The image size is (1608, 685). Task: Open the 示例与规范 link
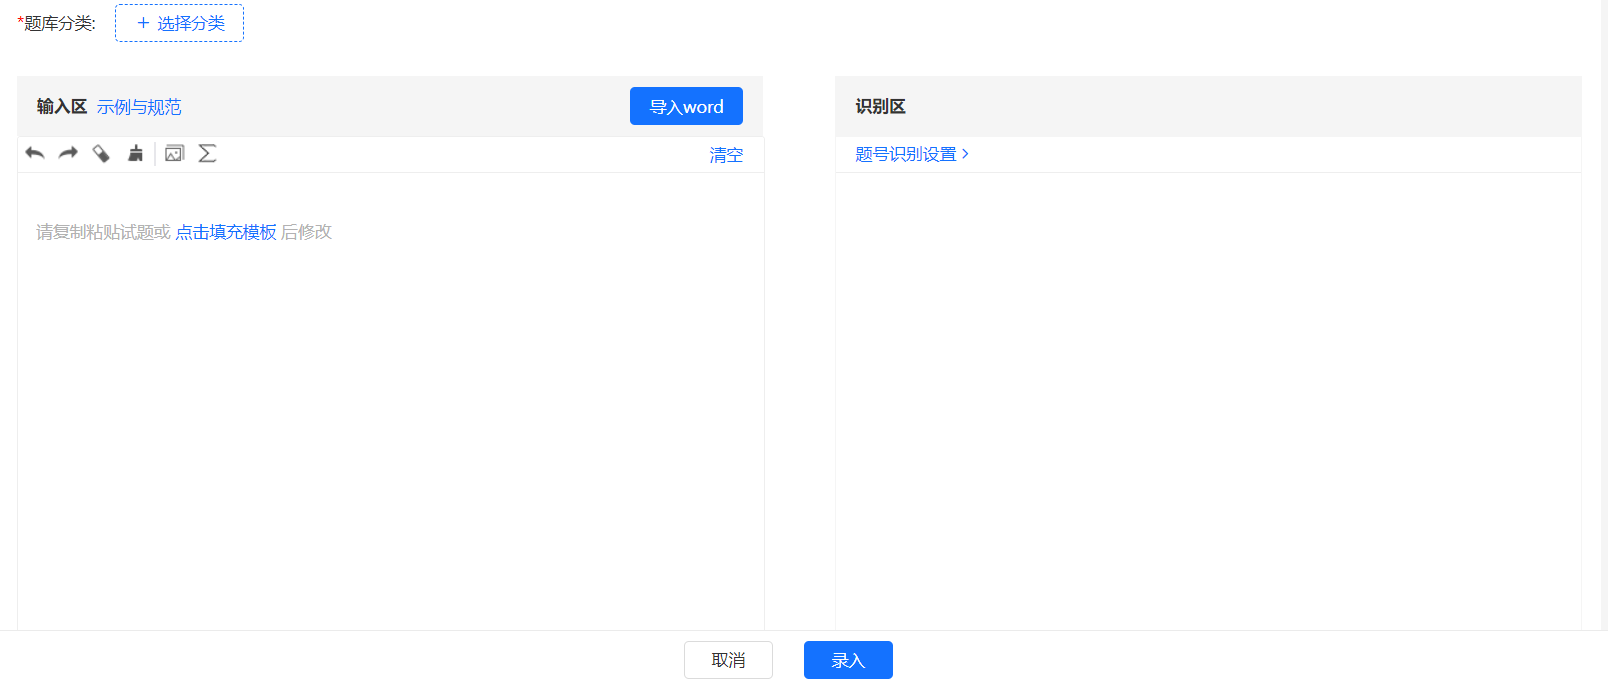tap(139, 107)
